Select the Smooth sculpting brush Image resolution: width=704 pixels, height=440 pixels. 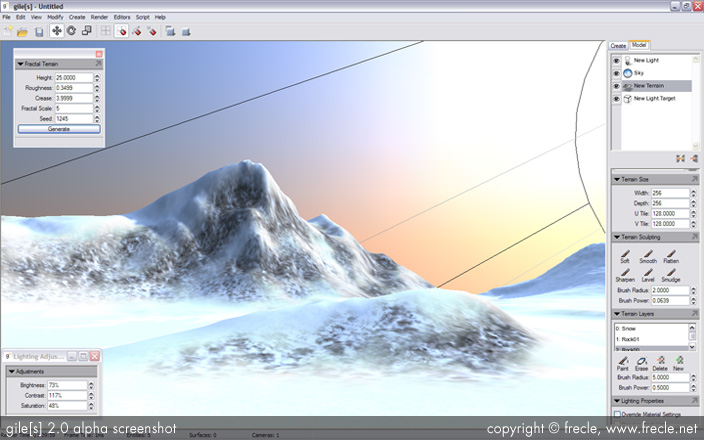point(648,257)
